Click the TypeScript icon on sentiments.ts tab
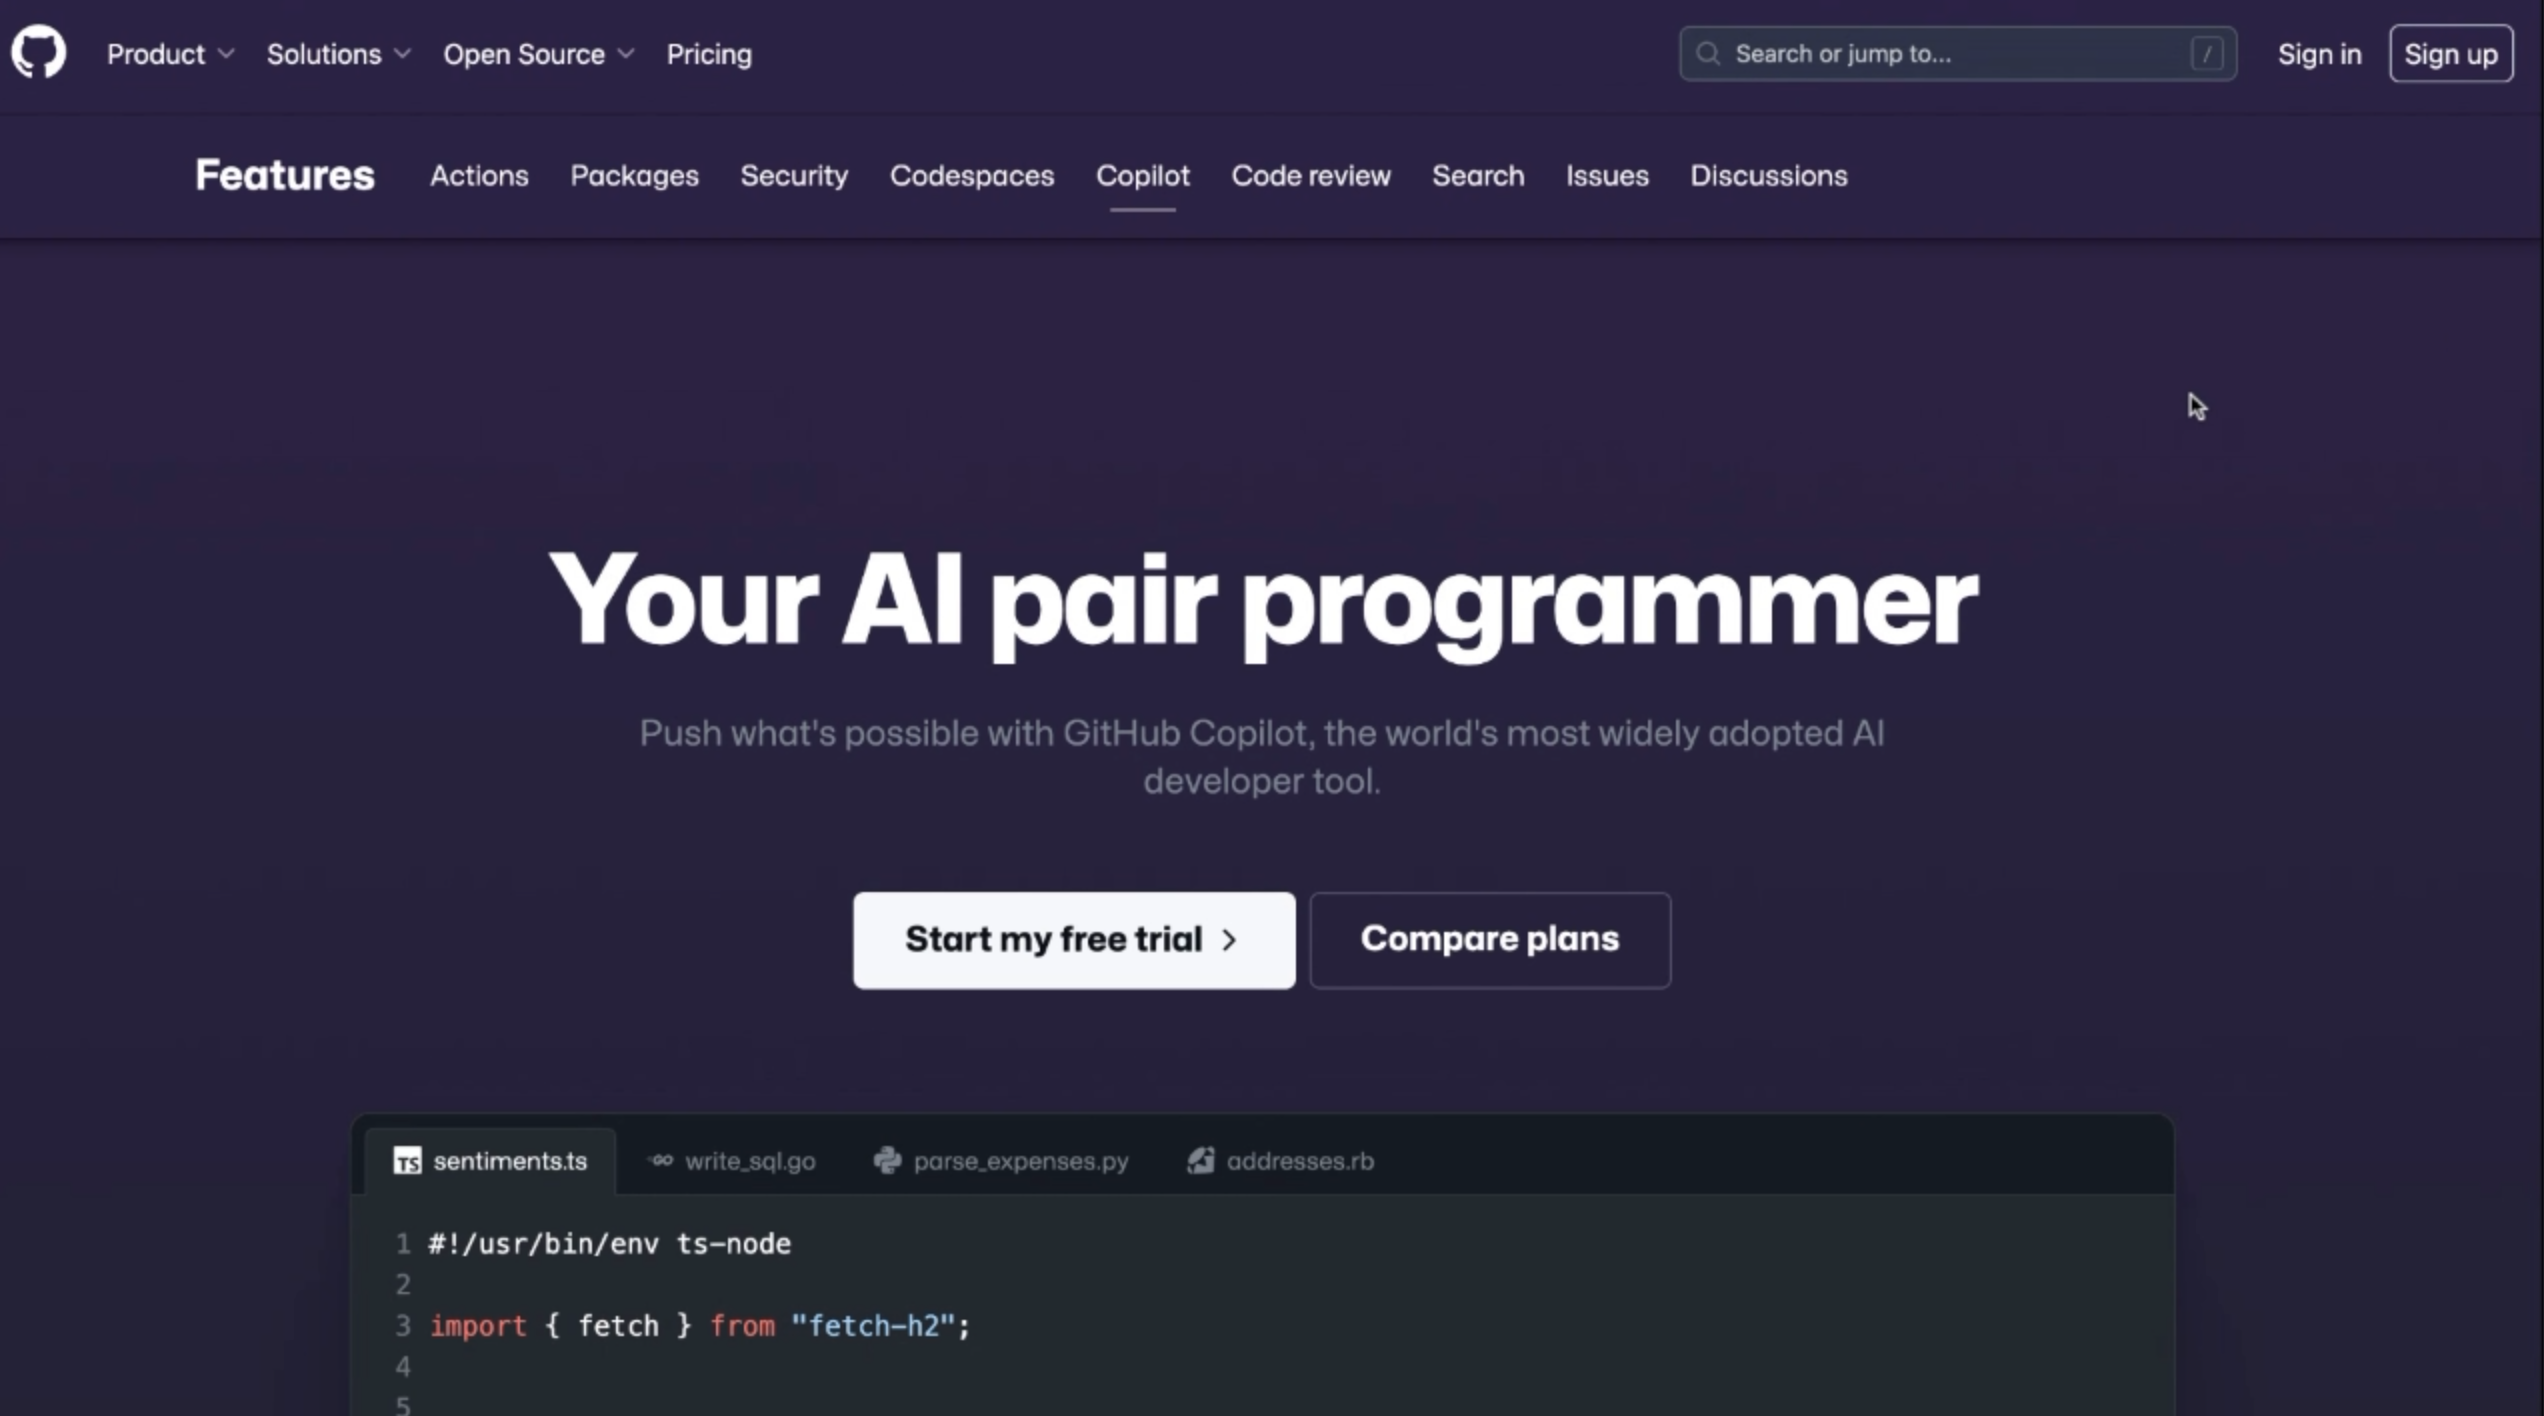 [407, 1161]
